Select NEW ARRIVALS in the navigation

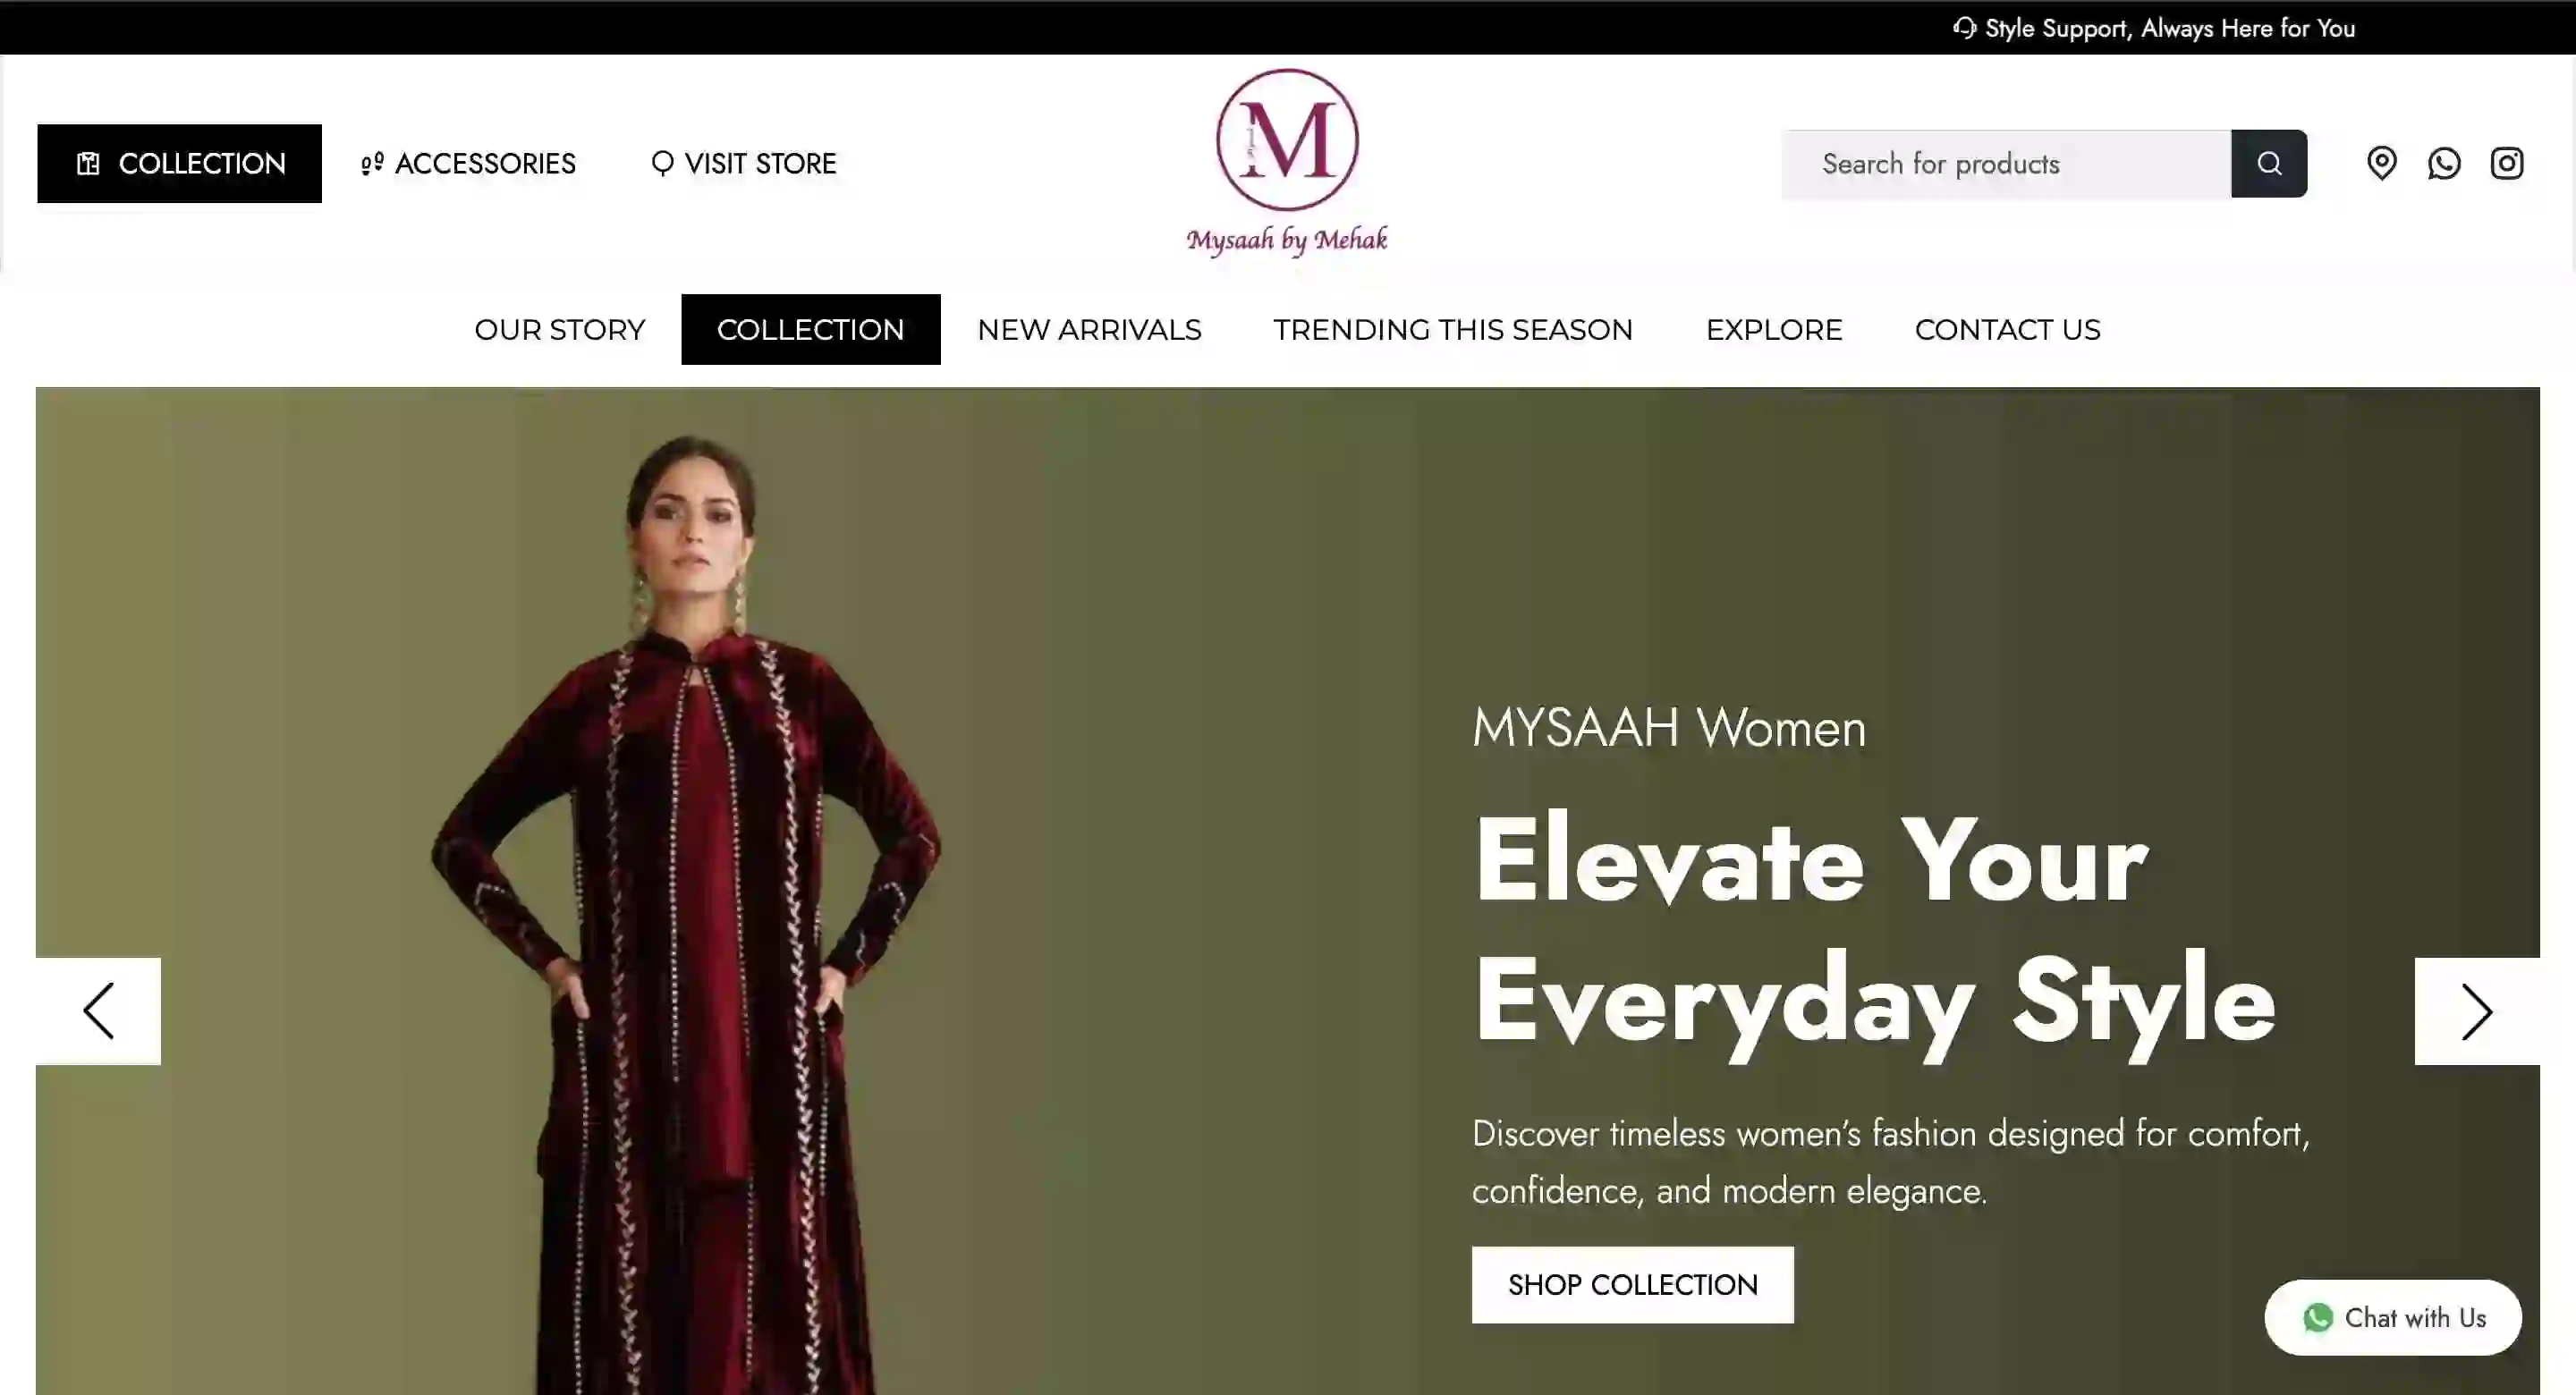point(1089,329)
